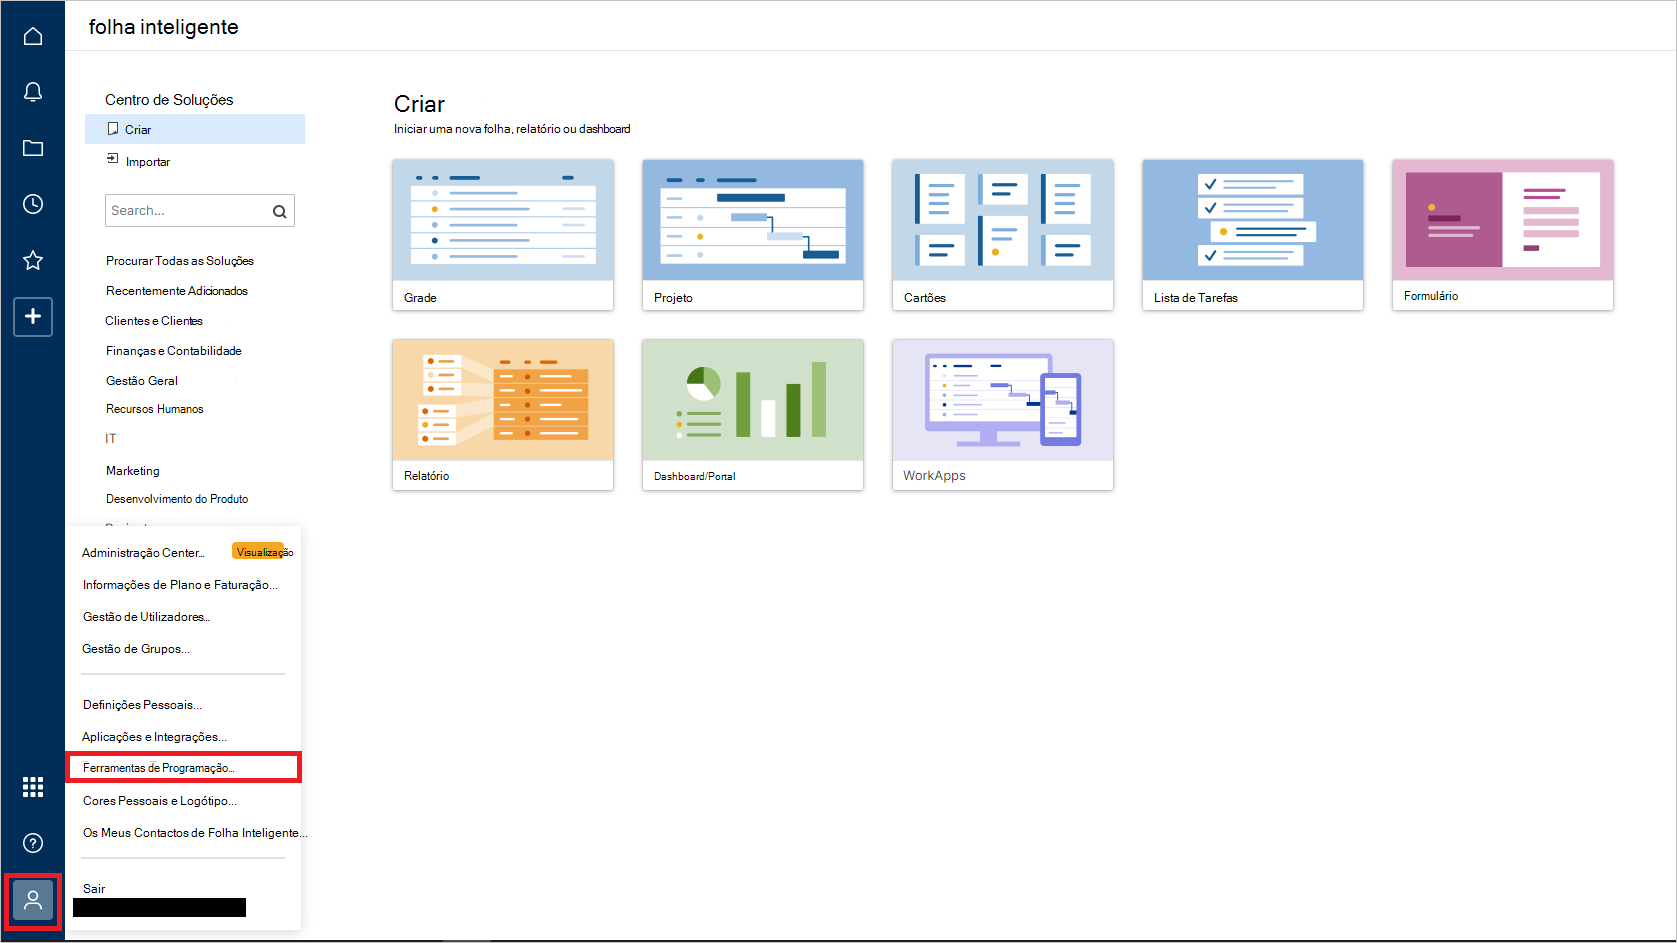Click the search magnifier icon
This screenshot has height=943, width=1677.
(x=280, y=210)
